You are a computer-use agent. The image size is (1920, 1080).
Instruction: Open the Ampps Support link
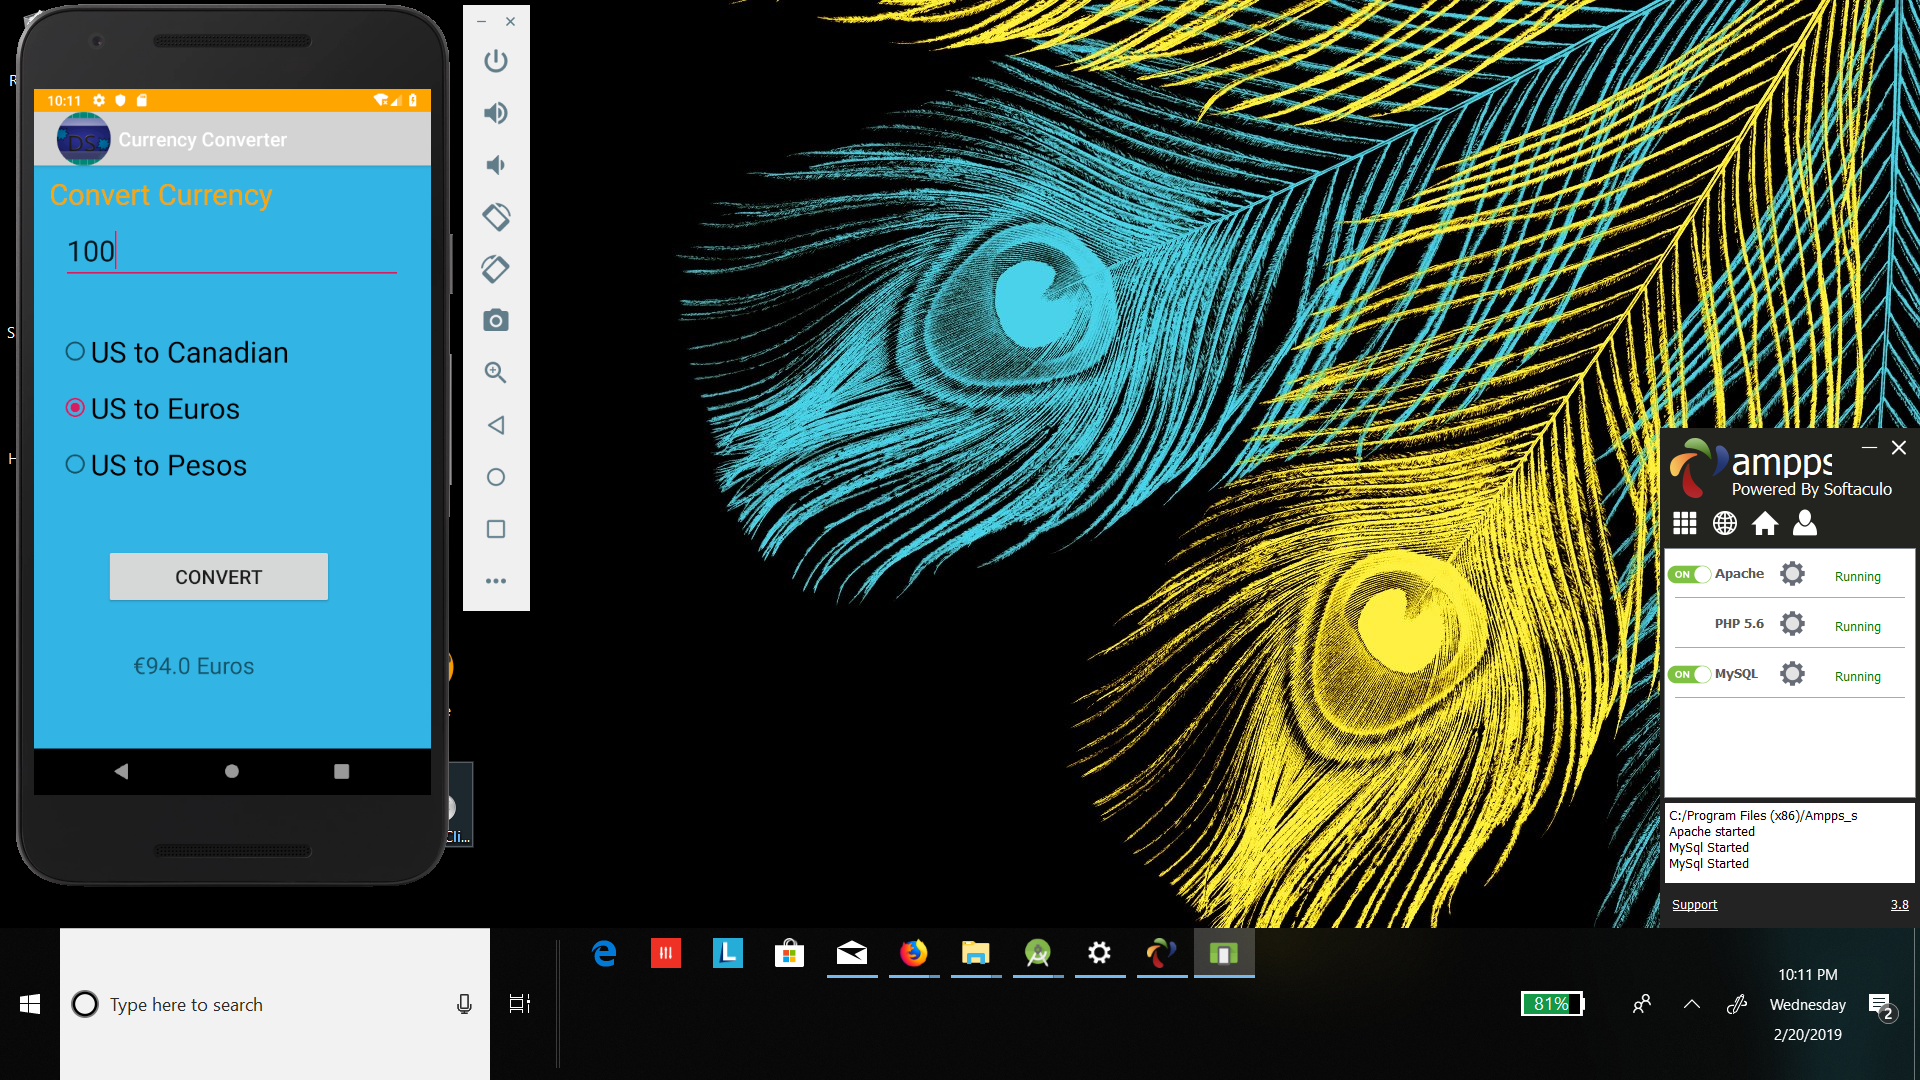click(1694, 905)
